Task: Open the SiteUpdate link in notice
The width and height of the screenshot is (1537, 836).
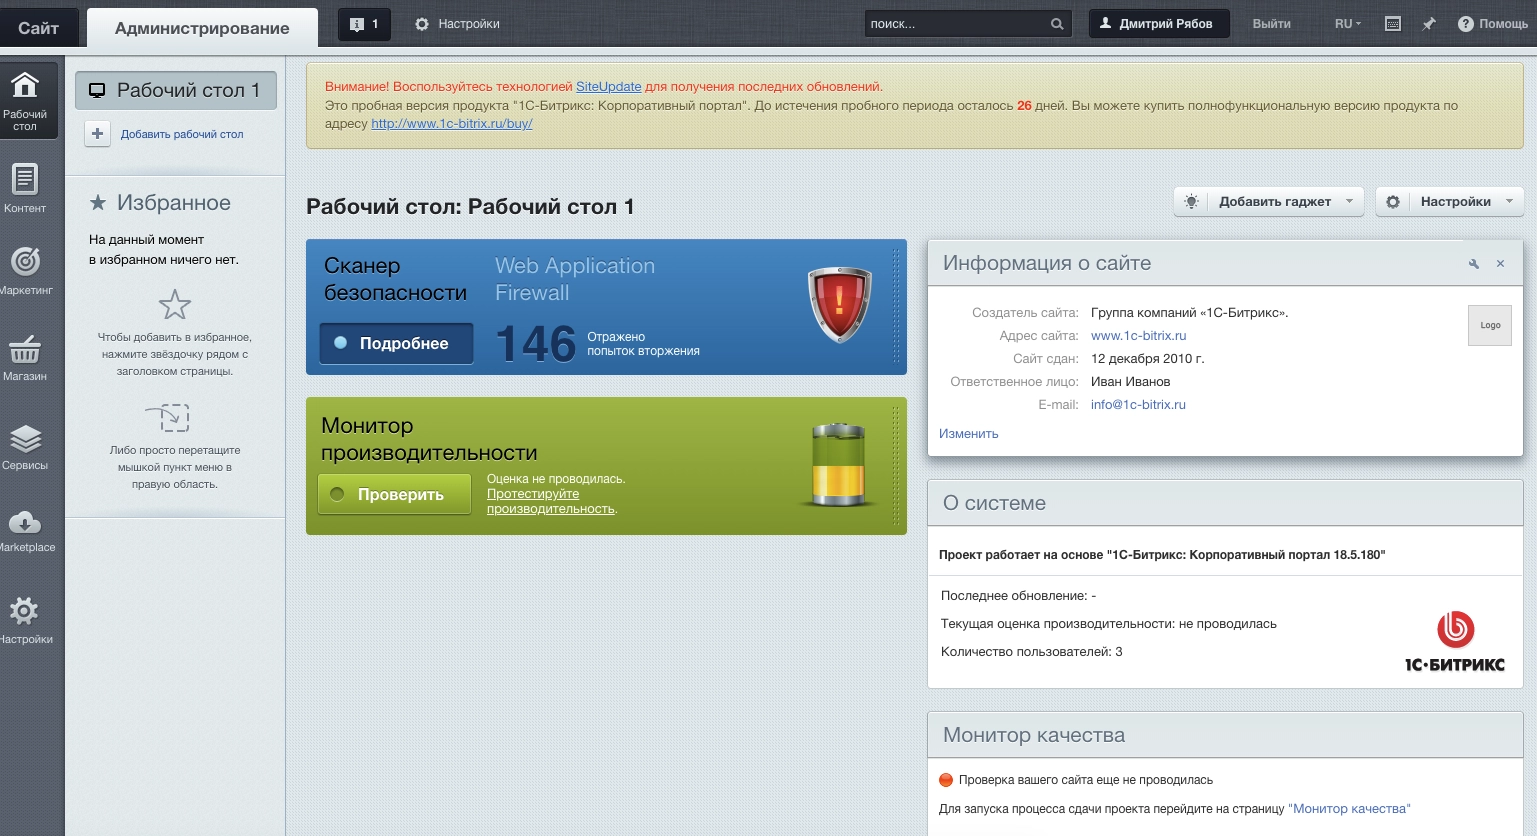Action: pos(608,87)
